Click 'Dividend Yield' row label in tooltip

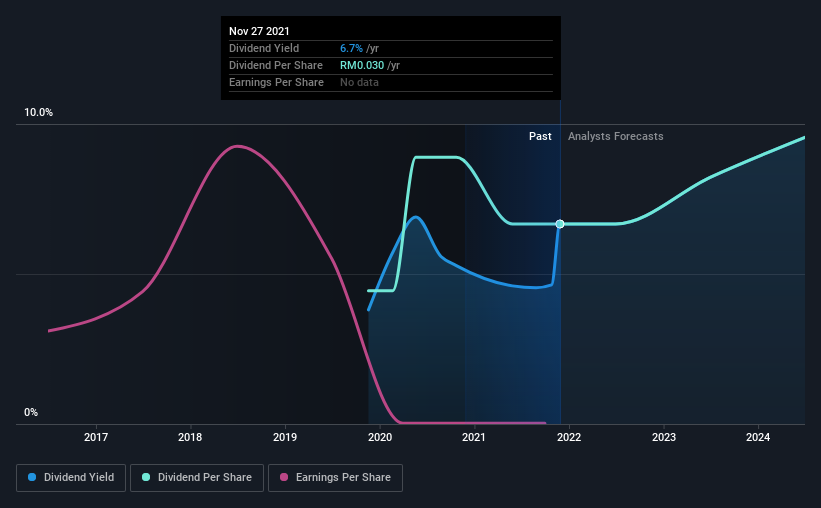[x=264, y=48]
